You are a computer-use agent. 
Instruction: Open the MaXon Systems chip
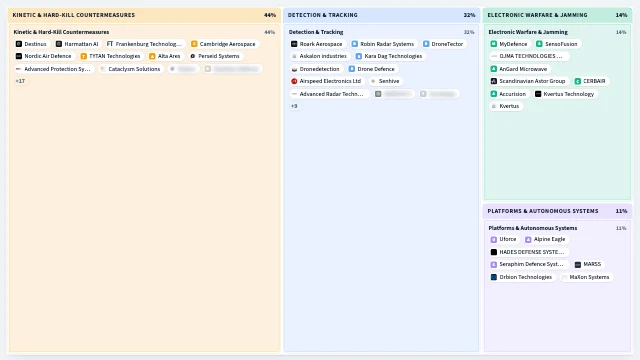[586, 277]
